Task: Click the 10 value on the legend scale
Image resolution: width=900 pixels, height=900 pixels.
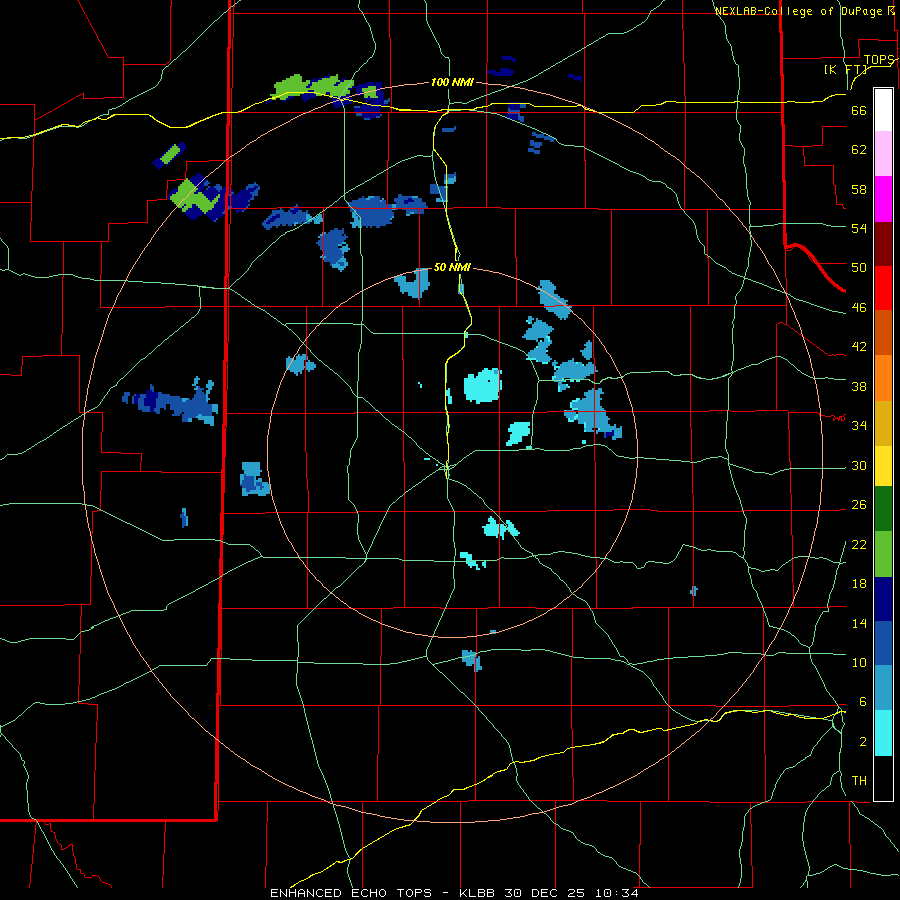Action: pyautogui.click(x=859, y=662)
